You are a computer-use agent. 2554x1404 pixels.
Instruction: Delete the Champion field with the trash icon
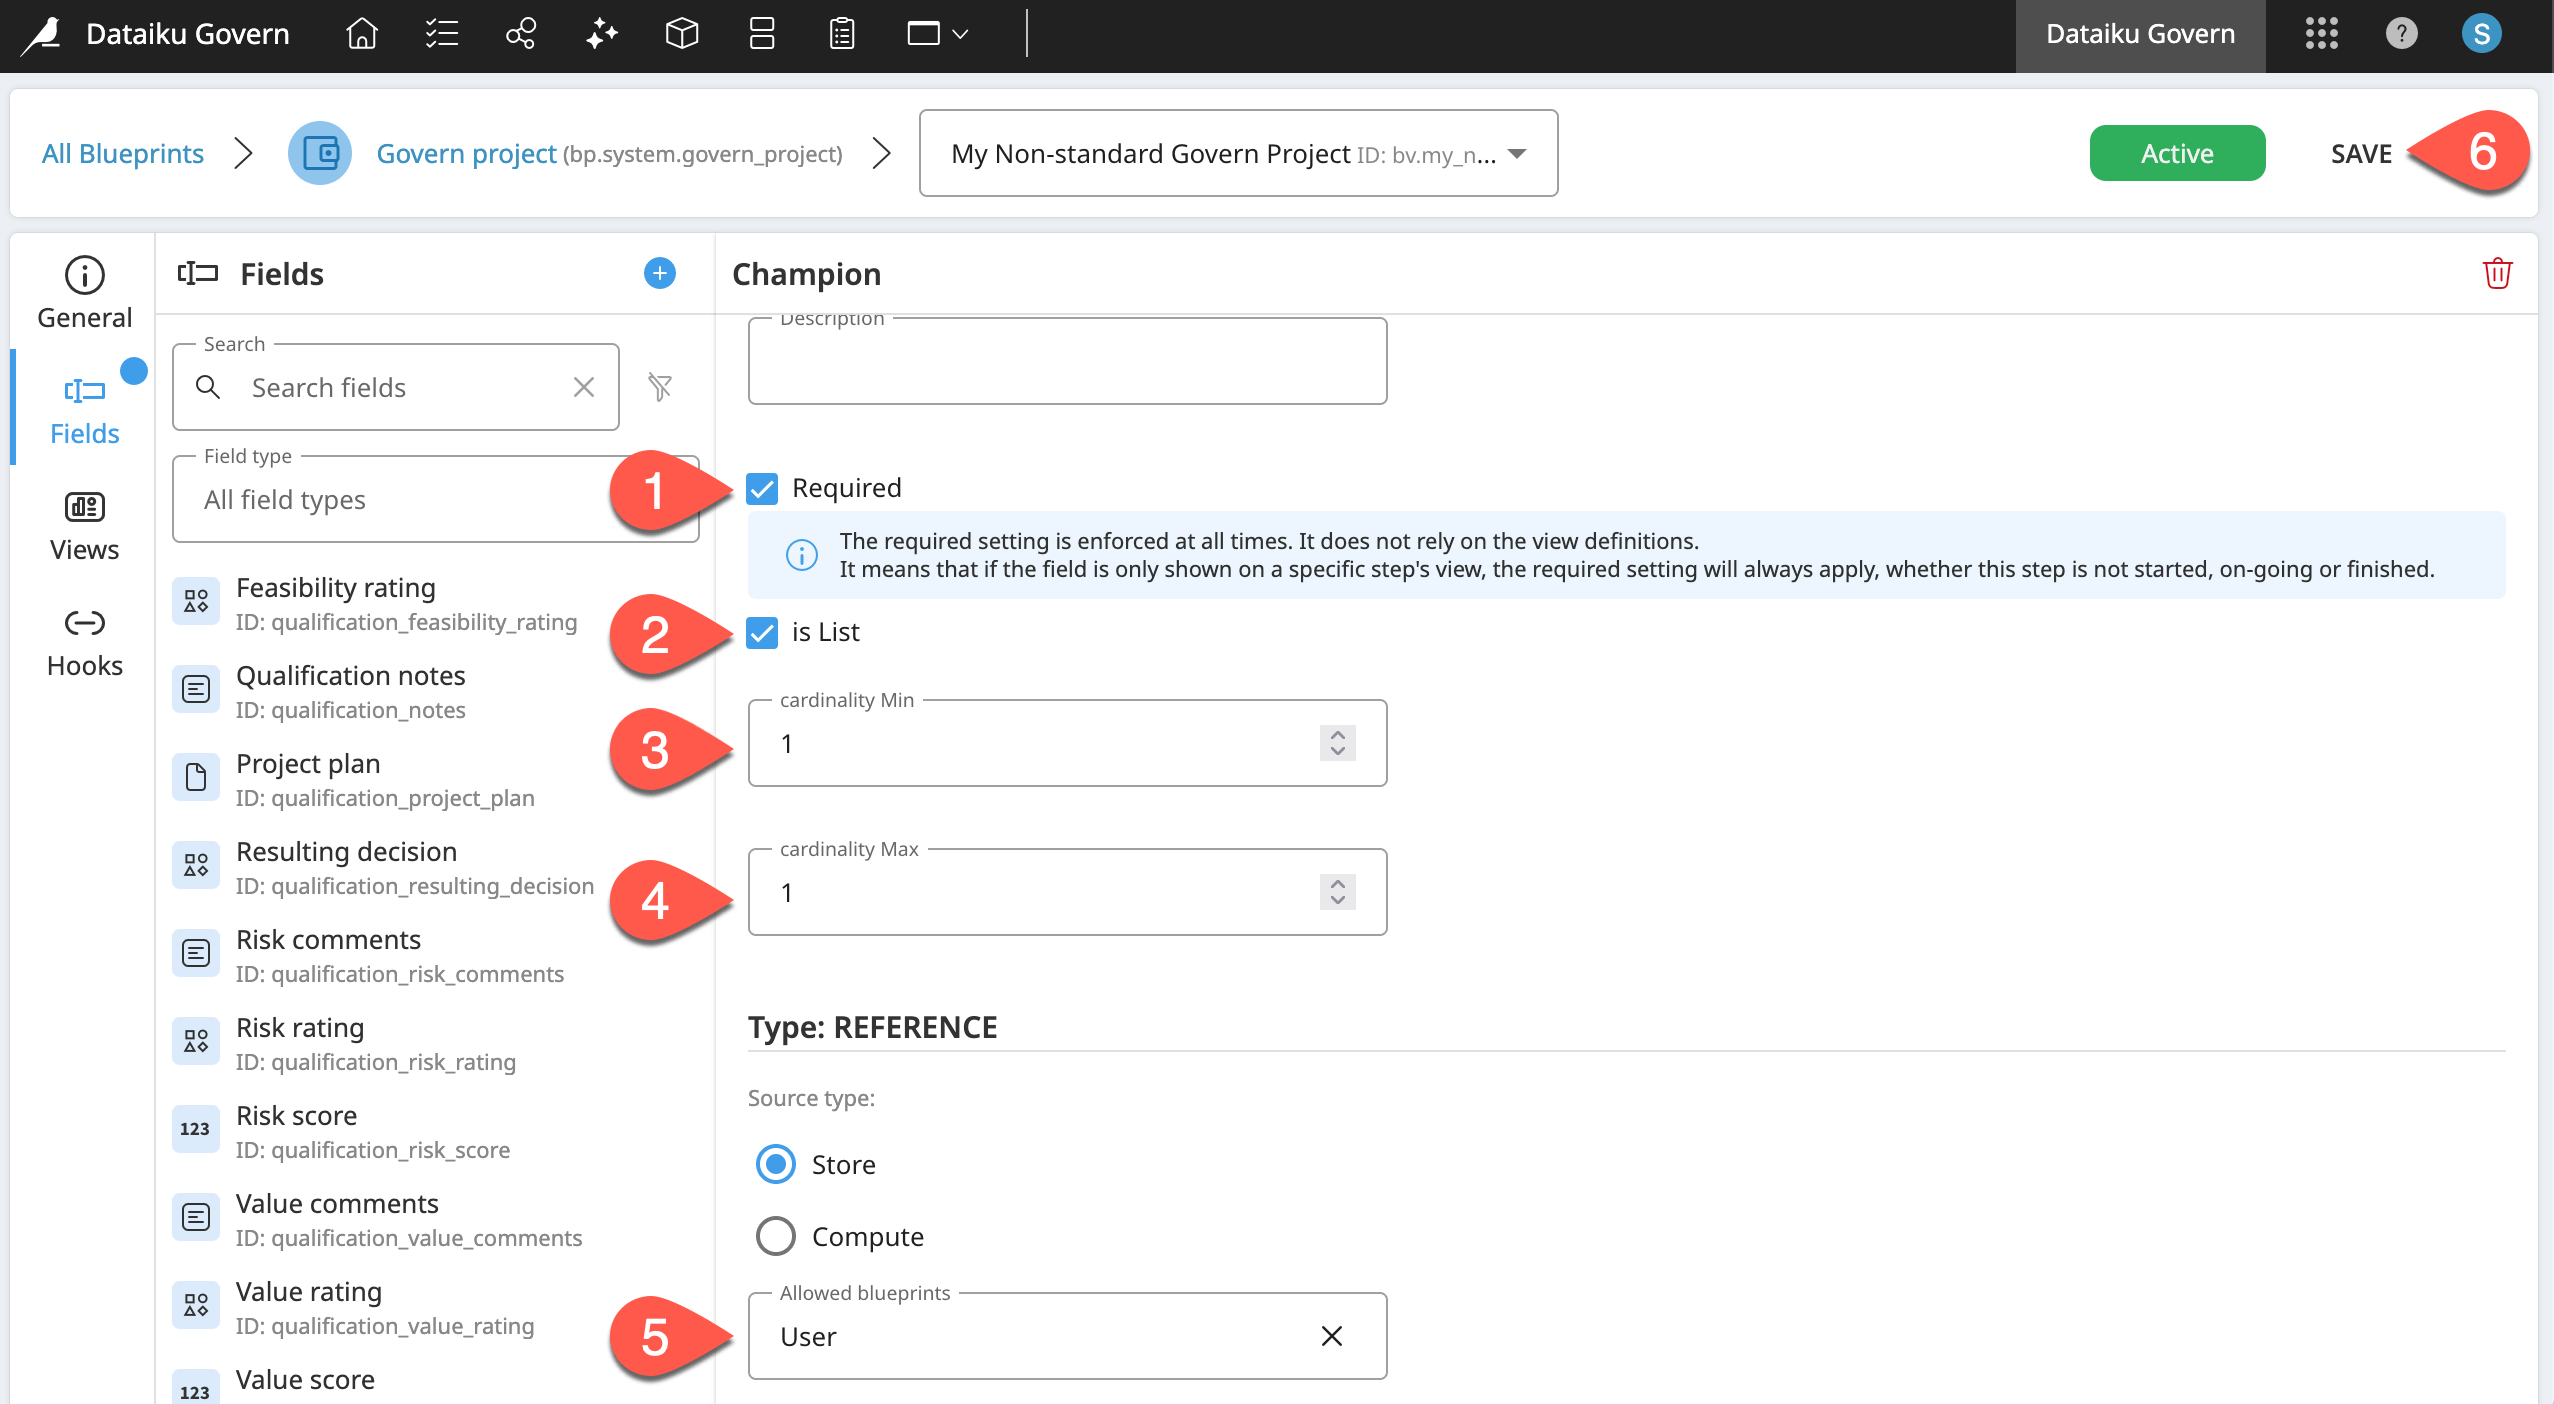2497,273
